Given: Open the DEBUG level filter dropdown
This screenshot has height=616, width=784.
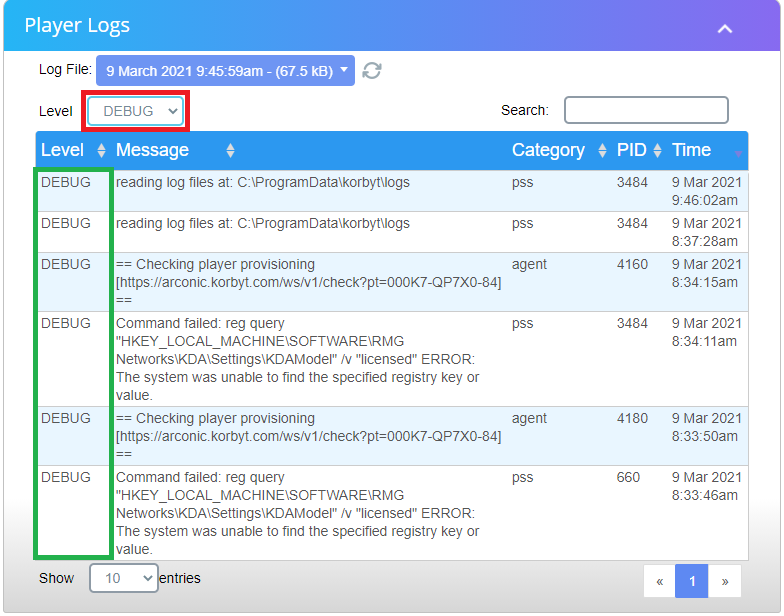Looking at the screenshot, I should 135,111.
